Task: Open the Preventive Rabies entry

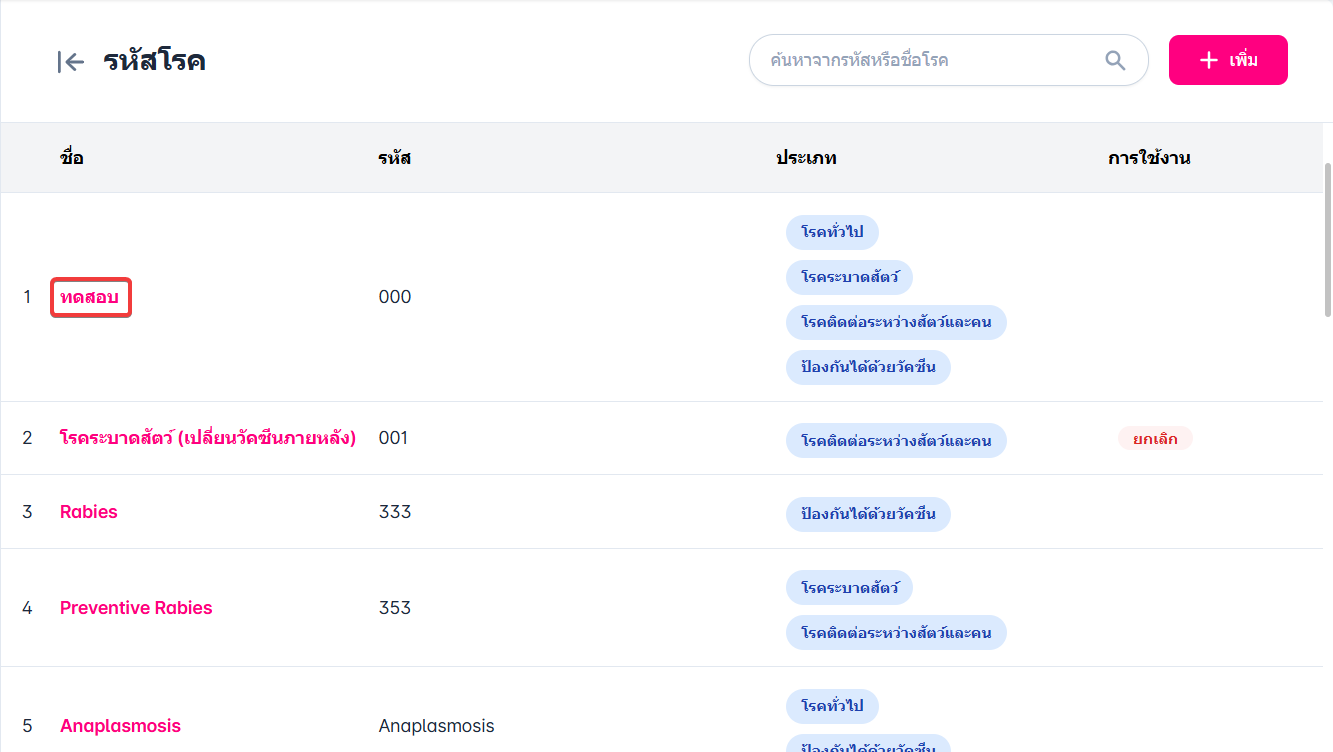Action: [x=136, y=608]
